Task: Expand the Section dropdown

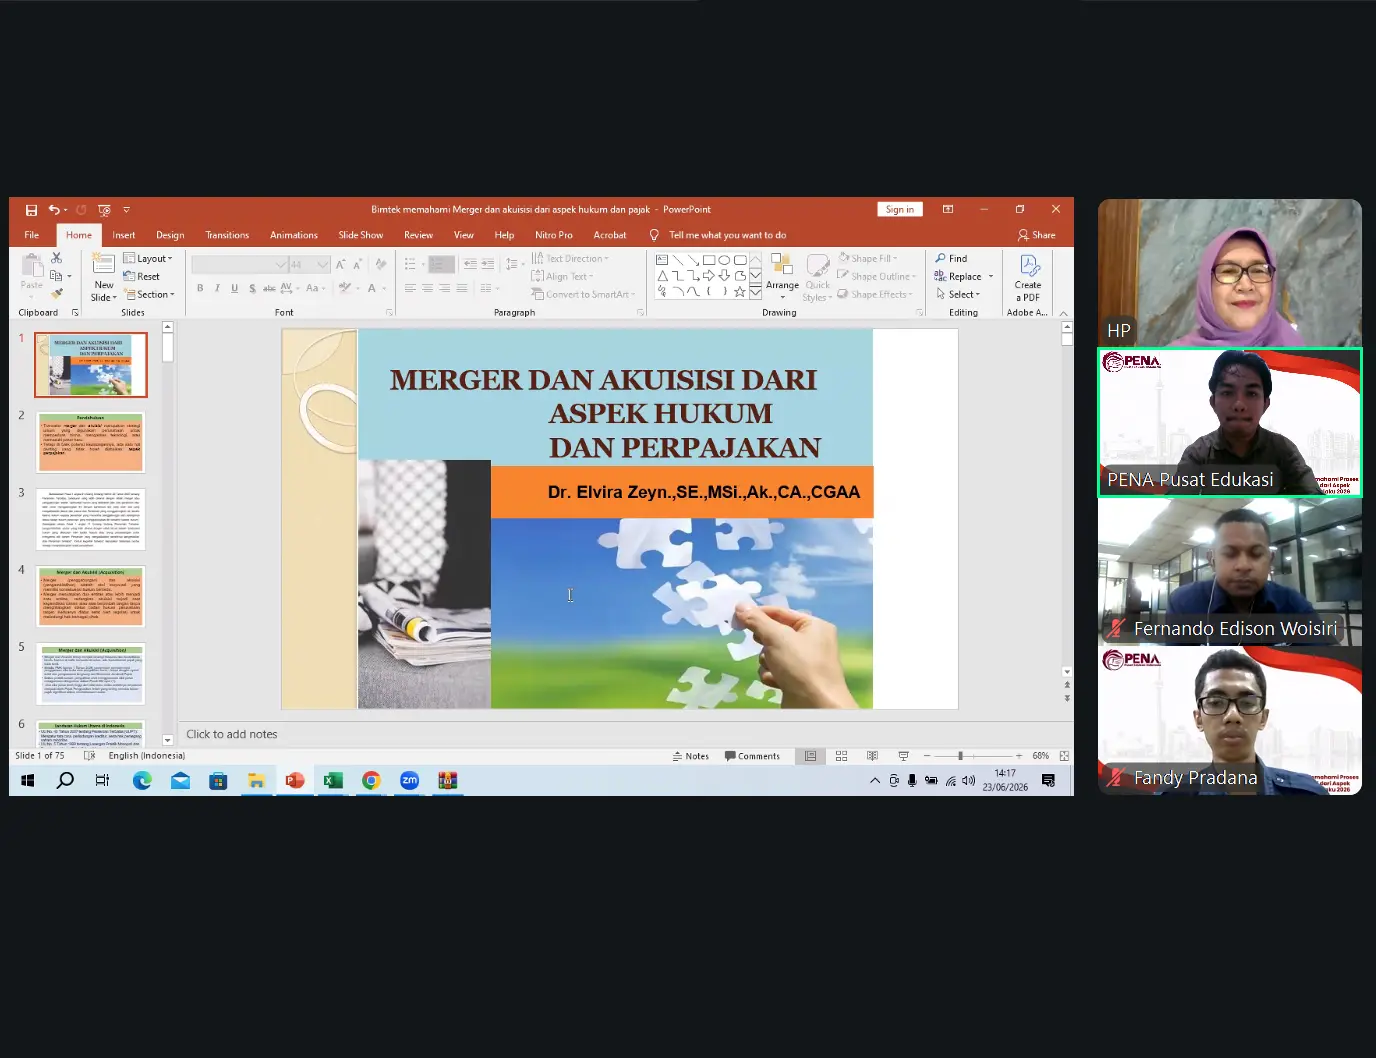Action: (149, 294)
